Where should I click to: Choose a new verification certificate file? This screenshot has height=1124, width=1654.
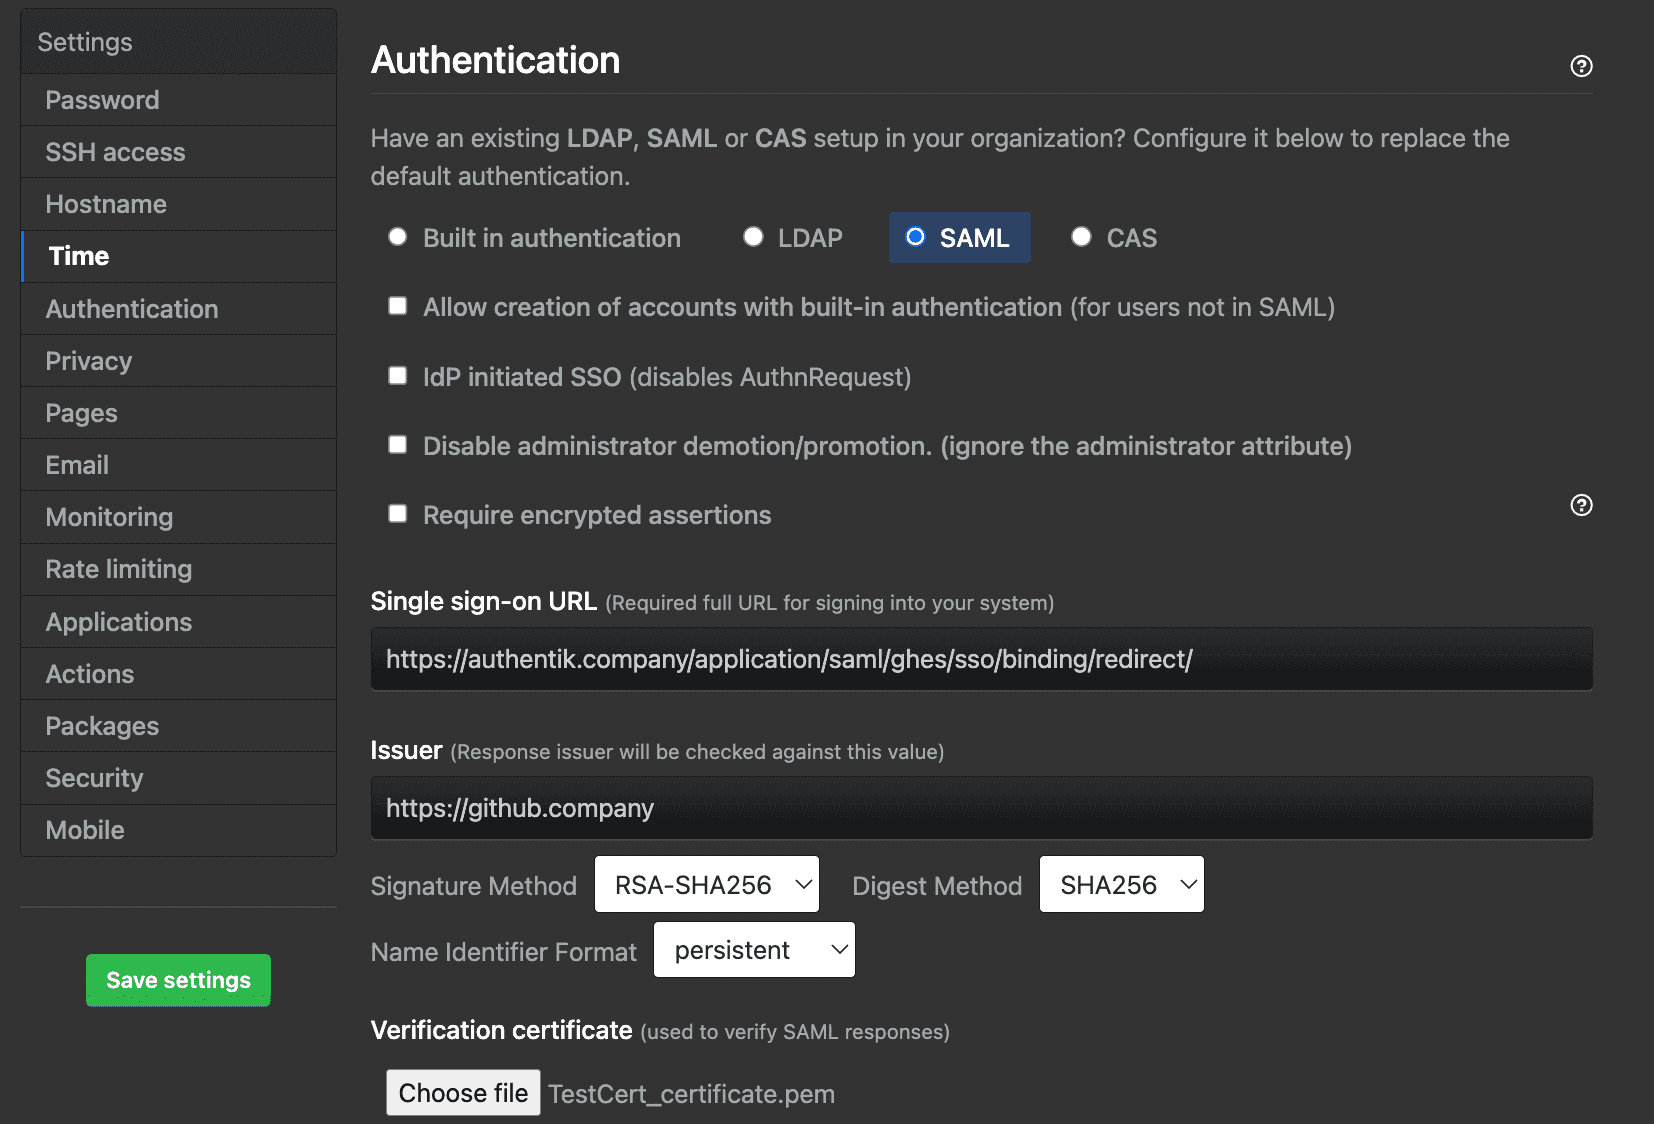pos(463,1092)
